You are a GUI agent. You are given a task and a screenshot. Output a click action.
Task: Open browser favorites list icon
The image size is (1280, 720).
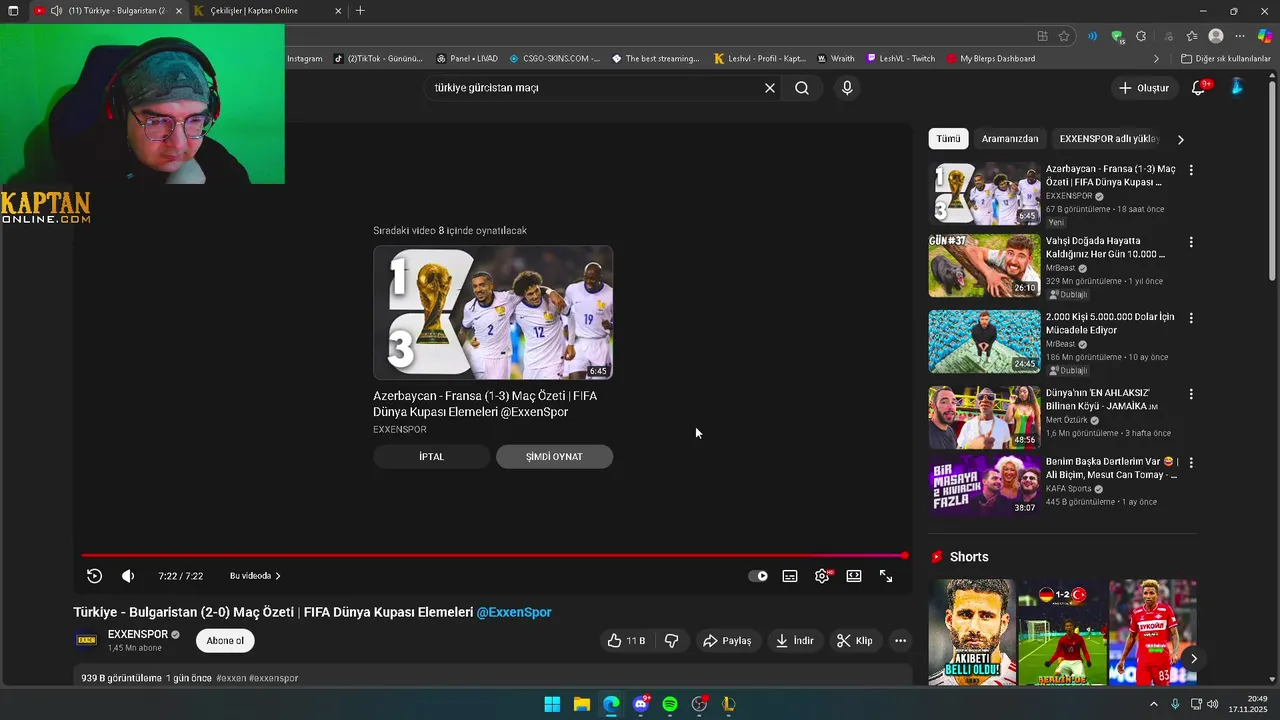pyautogui.click(x=1191, y=36)
